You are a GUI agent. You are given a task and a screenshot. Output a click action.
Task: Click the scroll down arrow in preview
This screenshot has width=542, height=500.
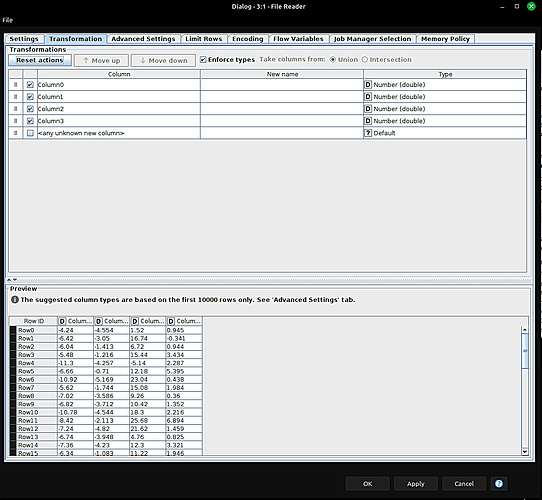pyautogui.click(x=525, y=451)
